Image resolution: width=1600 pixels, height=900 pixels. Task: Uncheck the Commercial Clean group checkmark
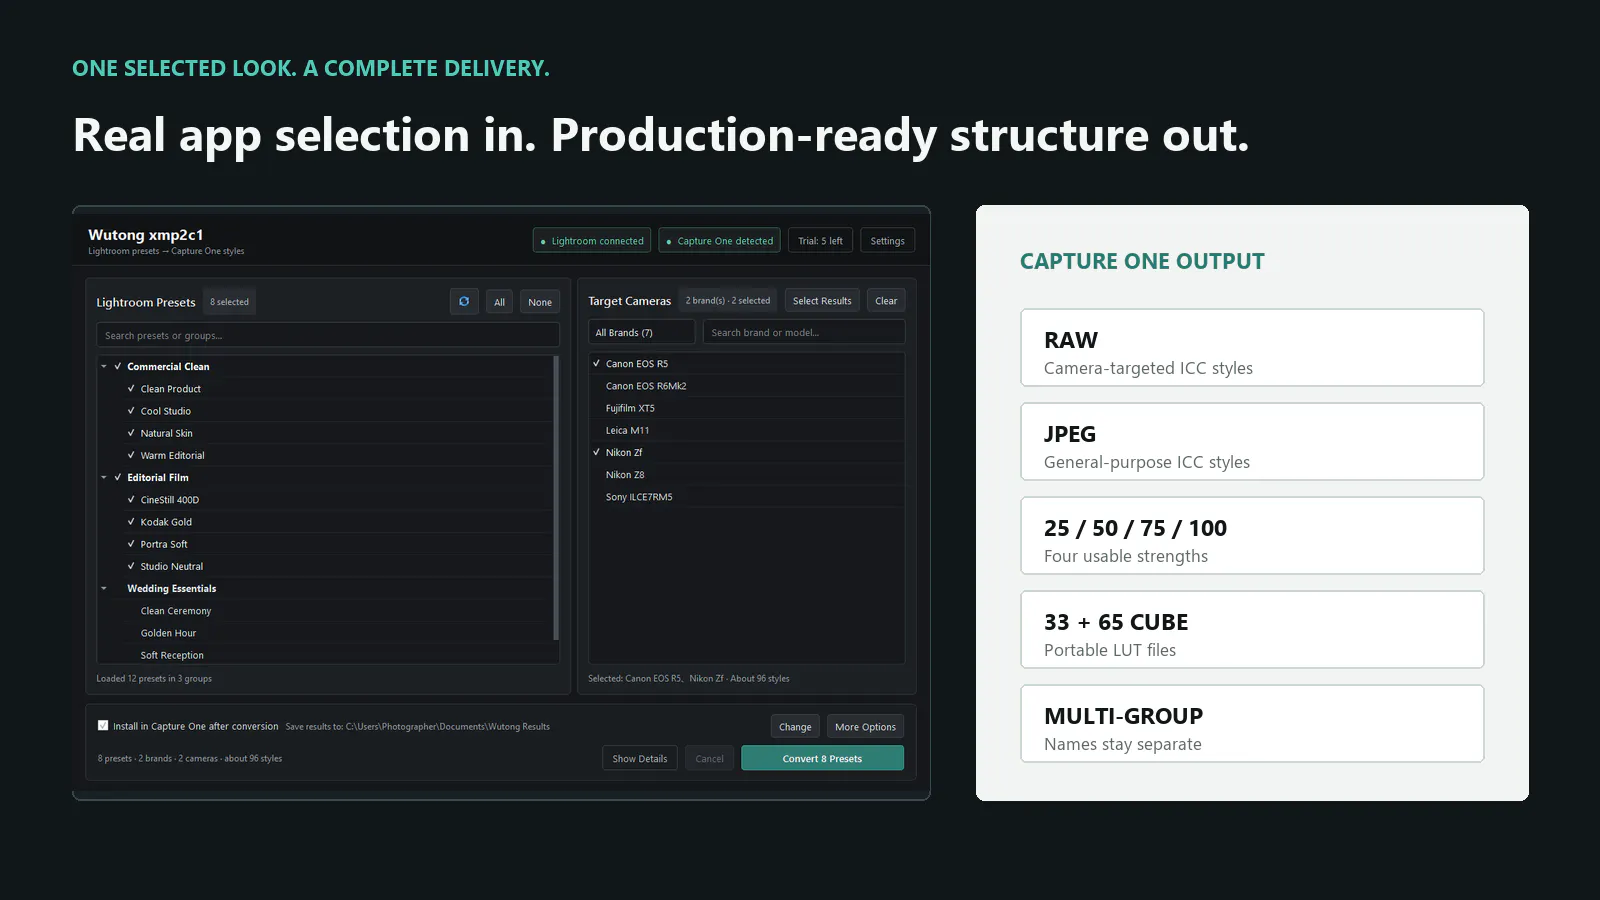coord(118,366)
